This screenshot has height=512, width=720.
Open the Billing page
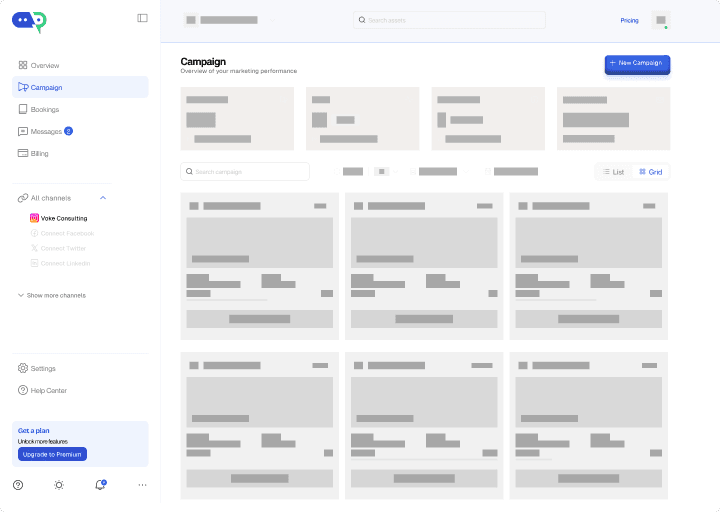pyautogui.click(x=80, y=153)
